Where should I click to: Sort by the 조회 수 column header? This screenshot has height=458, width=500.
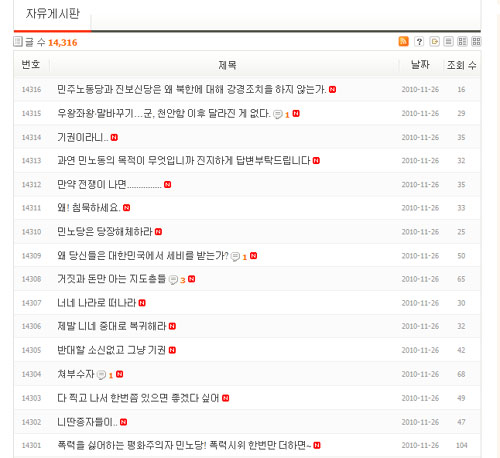(x=461, y=65)
